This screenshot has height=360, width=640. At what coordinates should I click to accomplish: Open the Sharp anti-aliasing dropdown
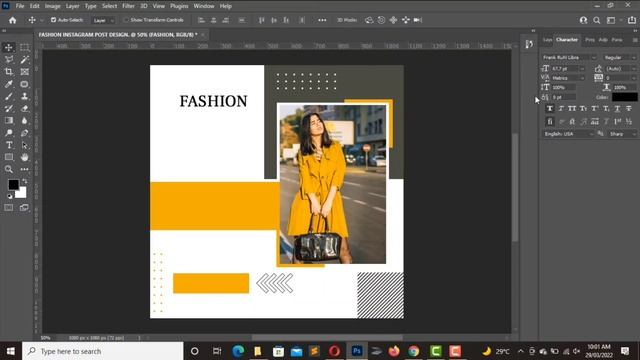point(622,134)
